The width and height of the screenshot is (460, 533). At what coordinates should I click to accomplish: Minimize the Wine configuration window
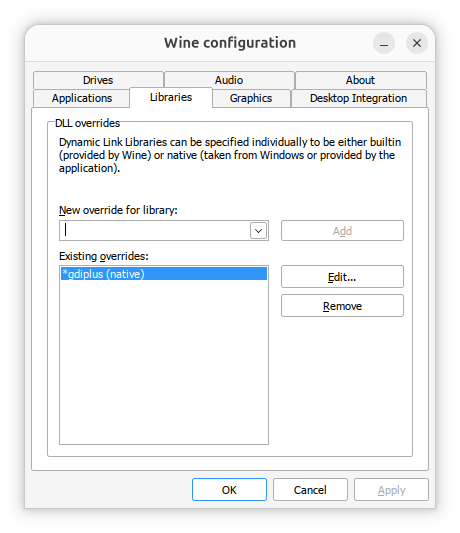pyautogui.click(x=384, y=43)
